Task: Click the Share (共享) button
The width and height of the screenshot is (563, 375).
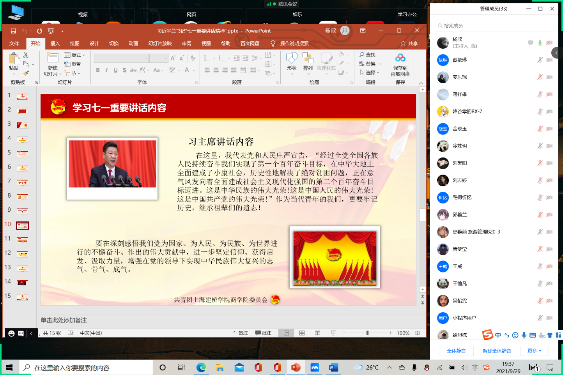Action: point(410,43)
